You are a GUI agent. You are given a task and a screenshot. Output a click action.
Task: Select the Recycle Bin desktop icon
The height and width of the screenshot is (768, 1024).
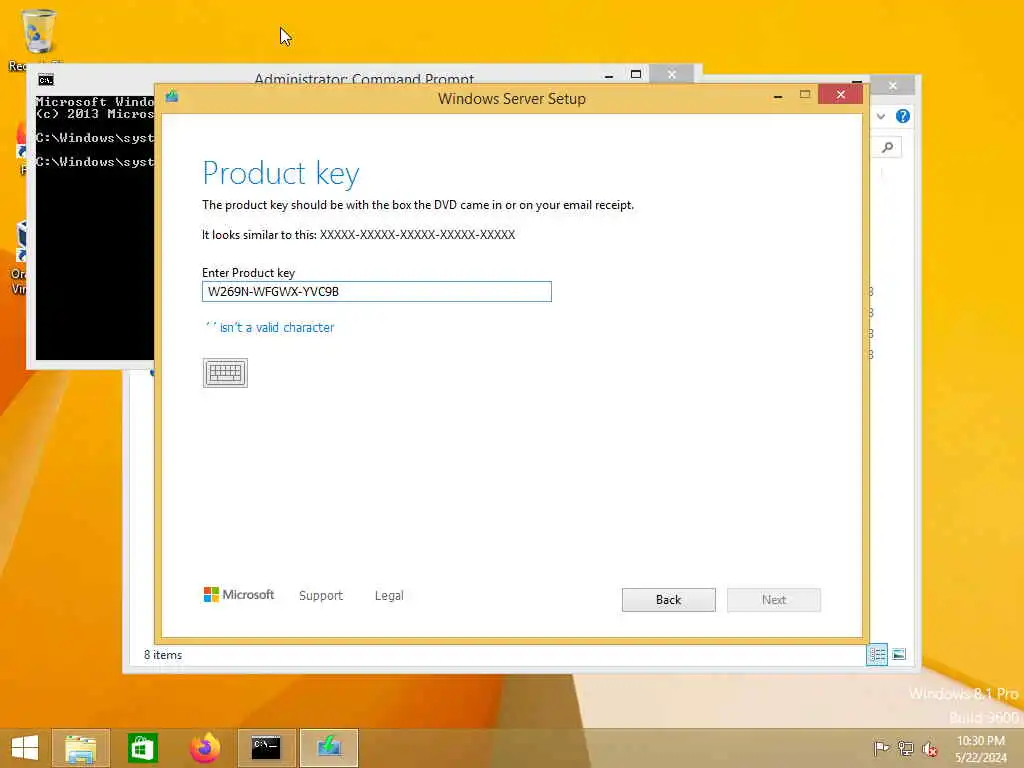37,39
